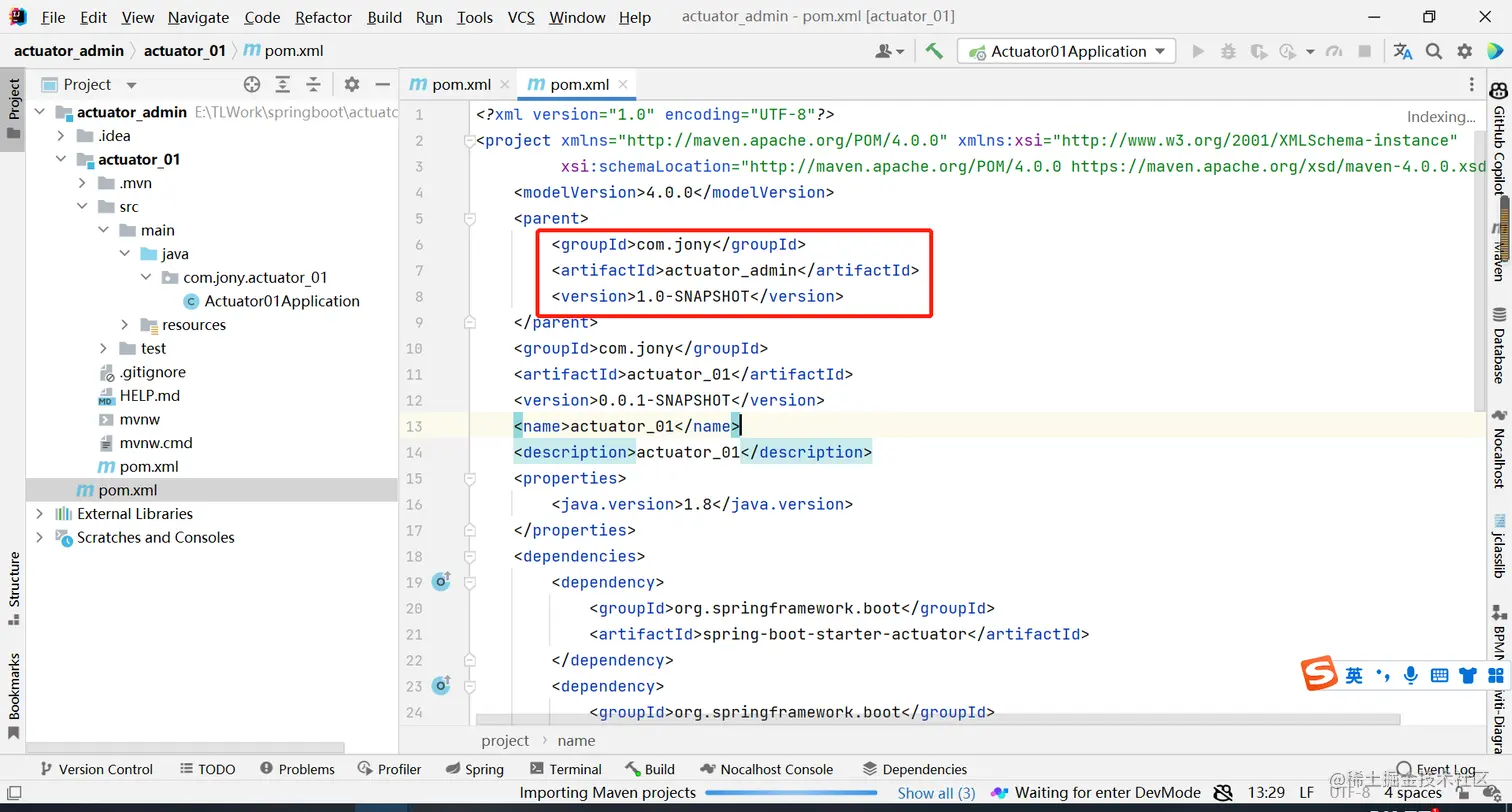The width and height of the screenshot is (1512, 812).
Task: Click the Build Project hammer icon
Action: click(x=934, y=51)
